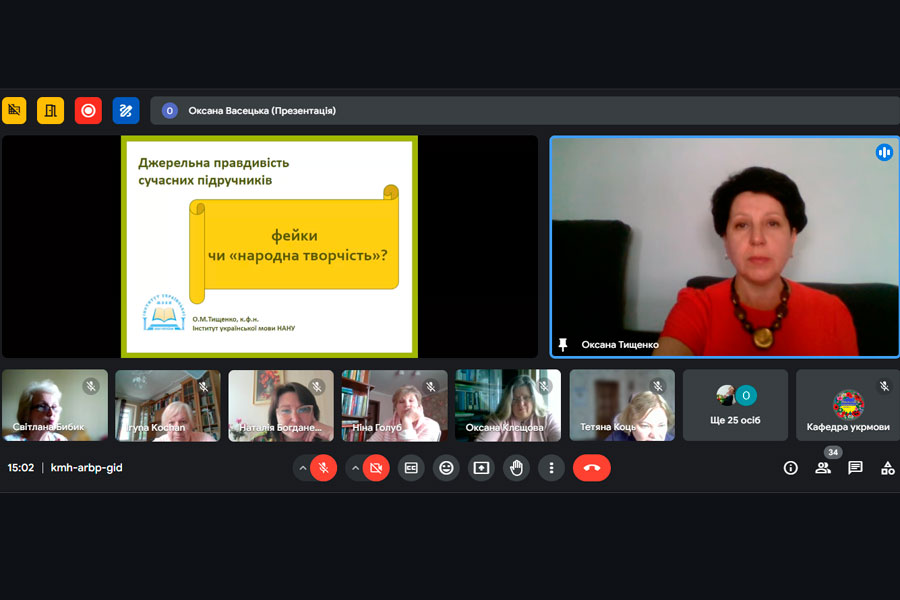
Task: Click the 15:02 time display
Action: click(21, 468)
